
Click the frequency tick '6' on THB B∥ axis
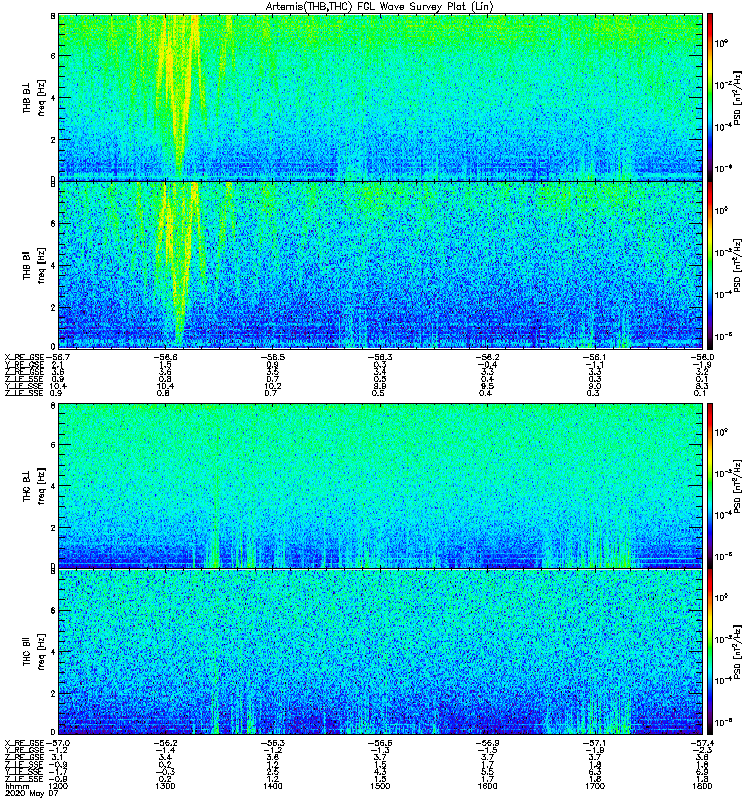click(x=53, y=223)
